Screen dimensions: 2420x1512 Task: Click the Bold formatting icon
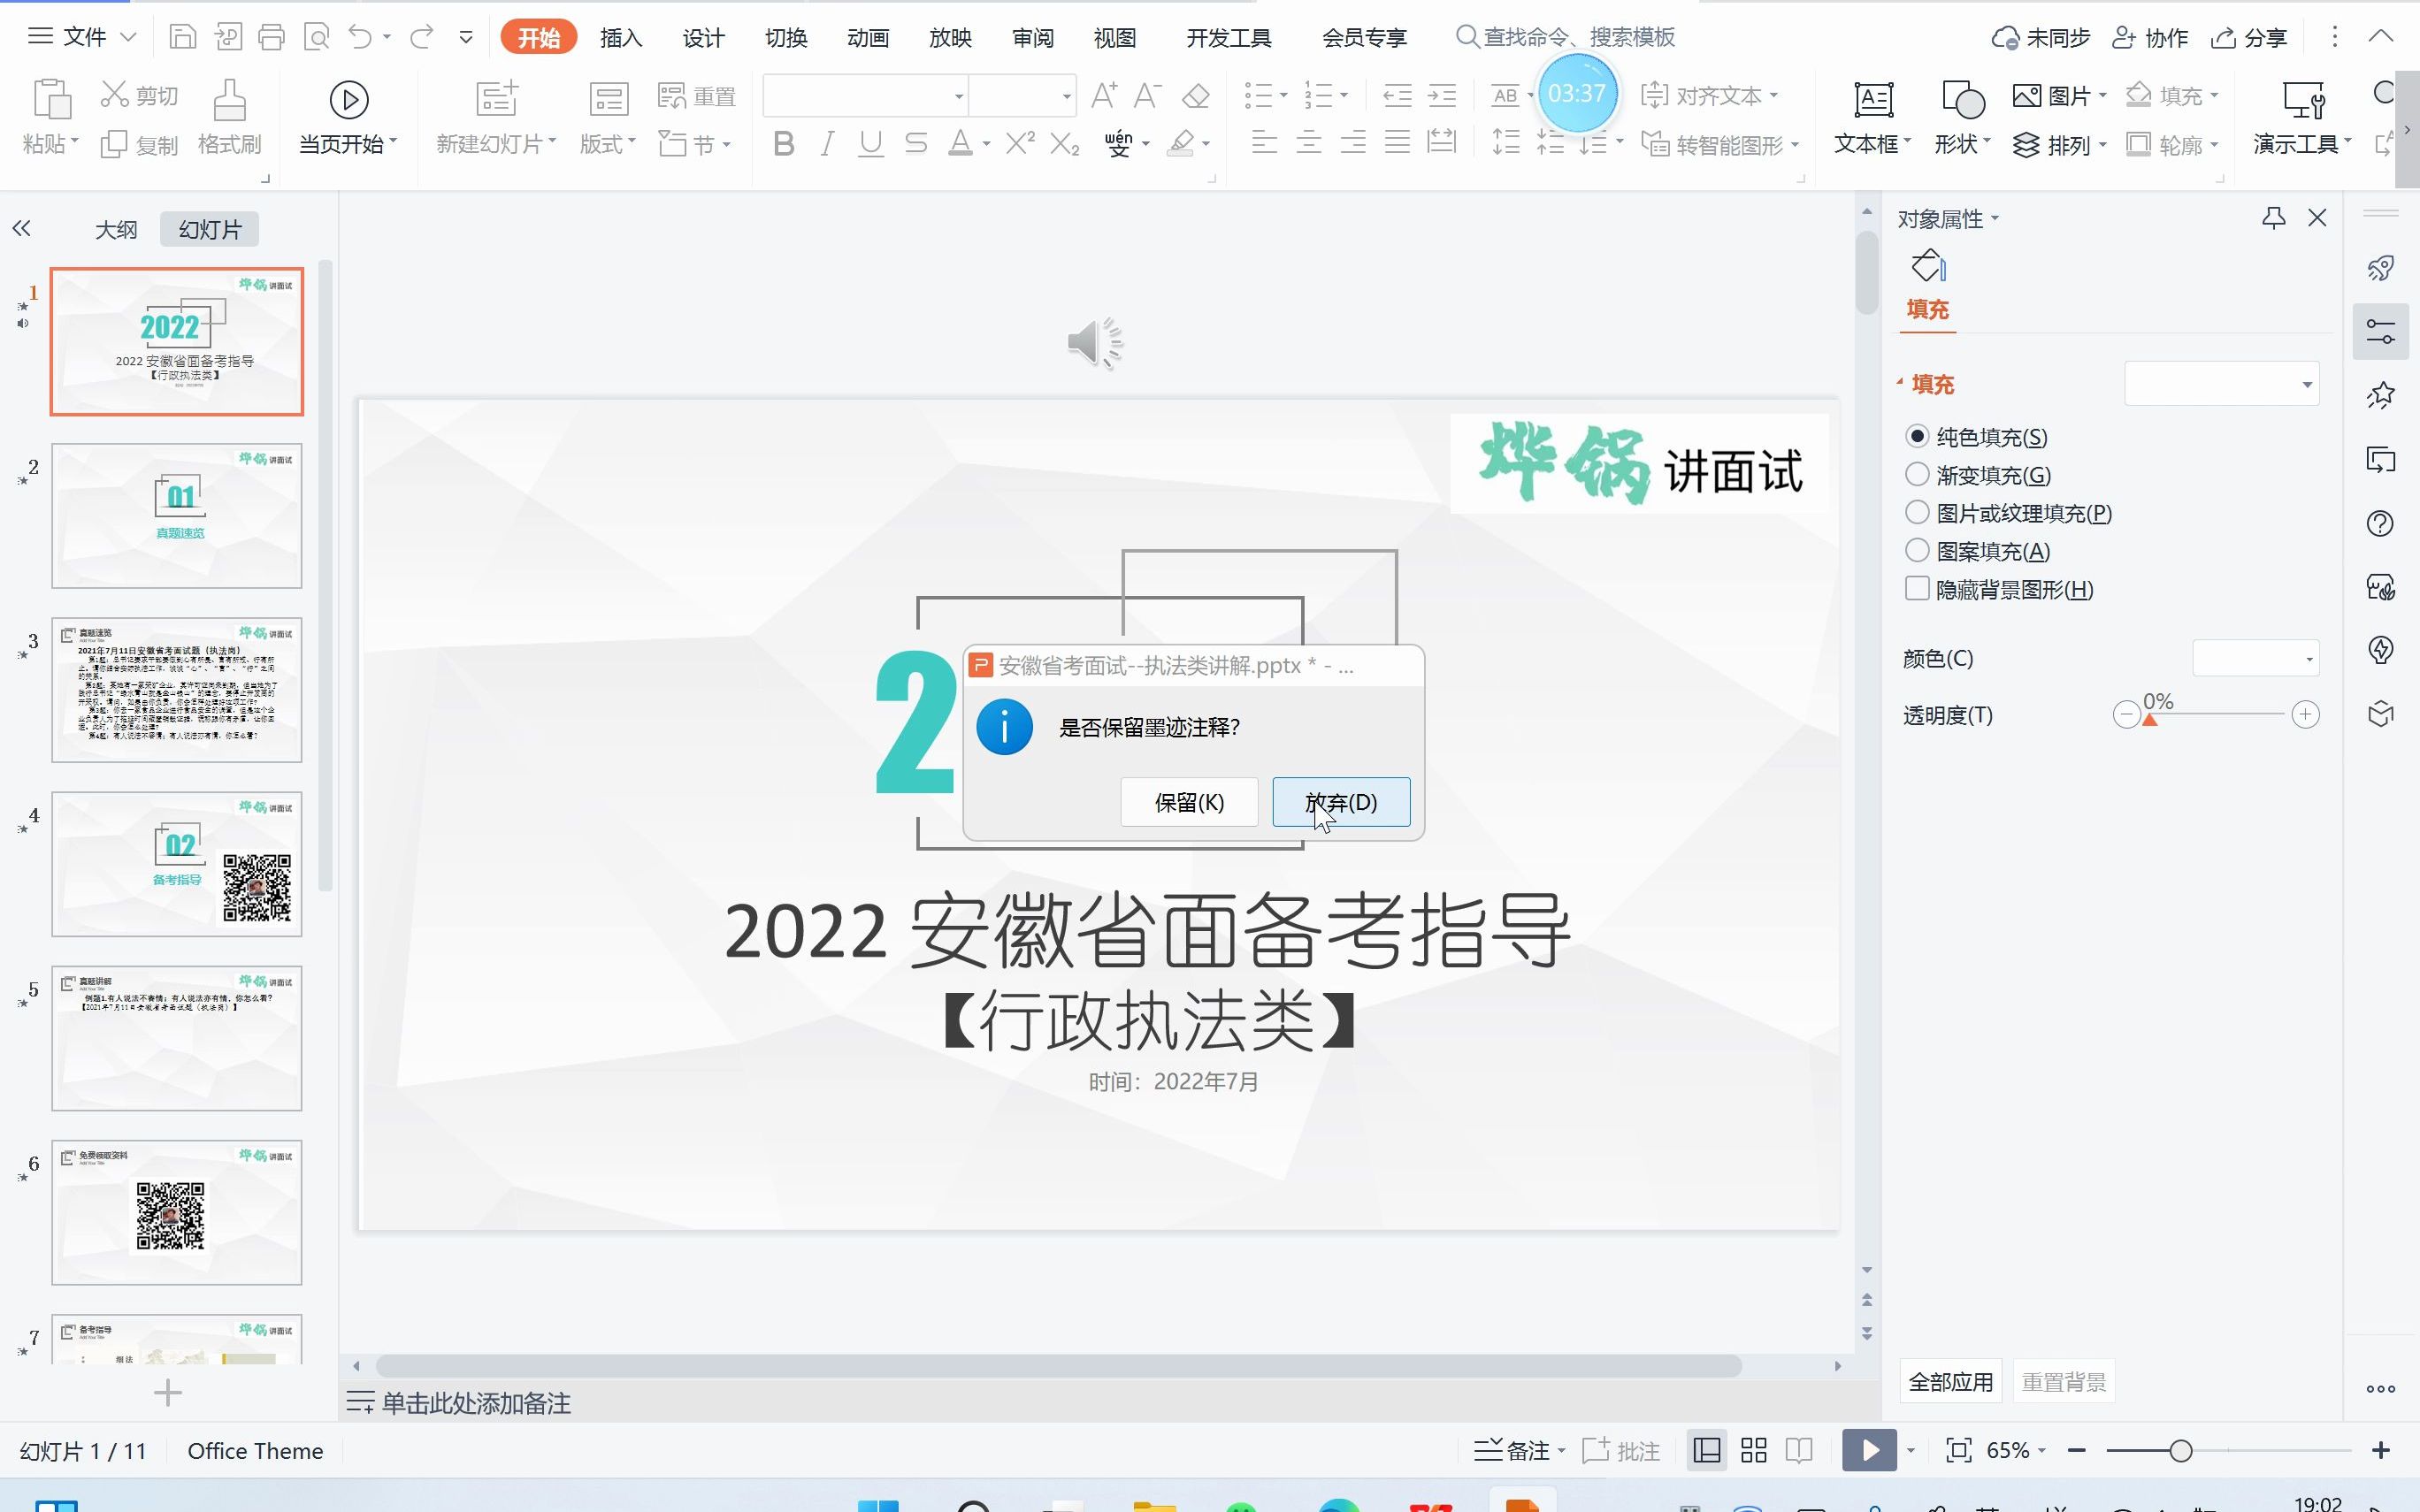[x=784, y=144]
